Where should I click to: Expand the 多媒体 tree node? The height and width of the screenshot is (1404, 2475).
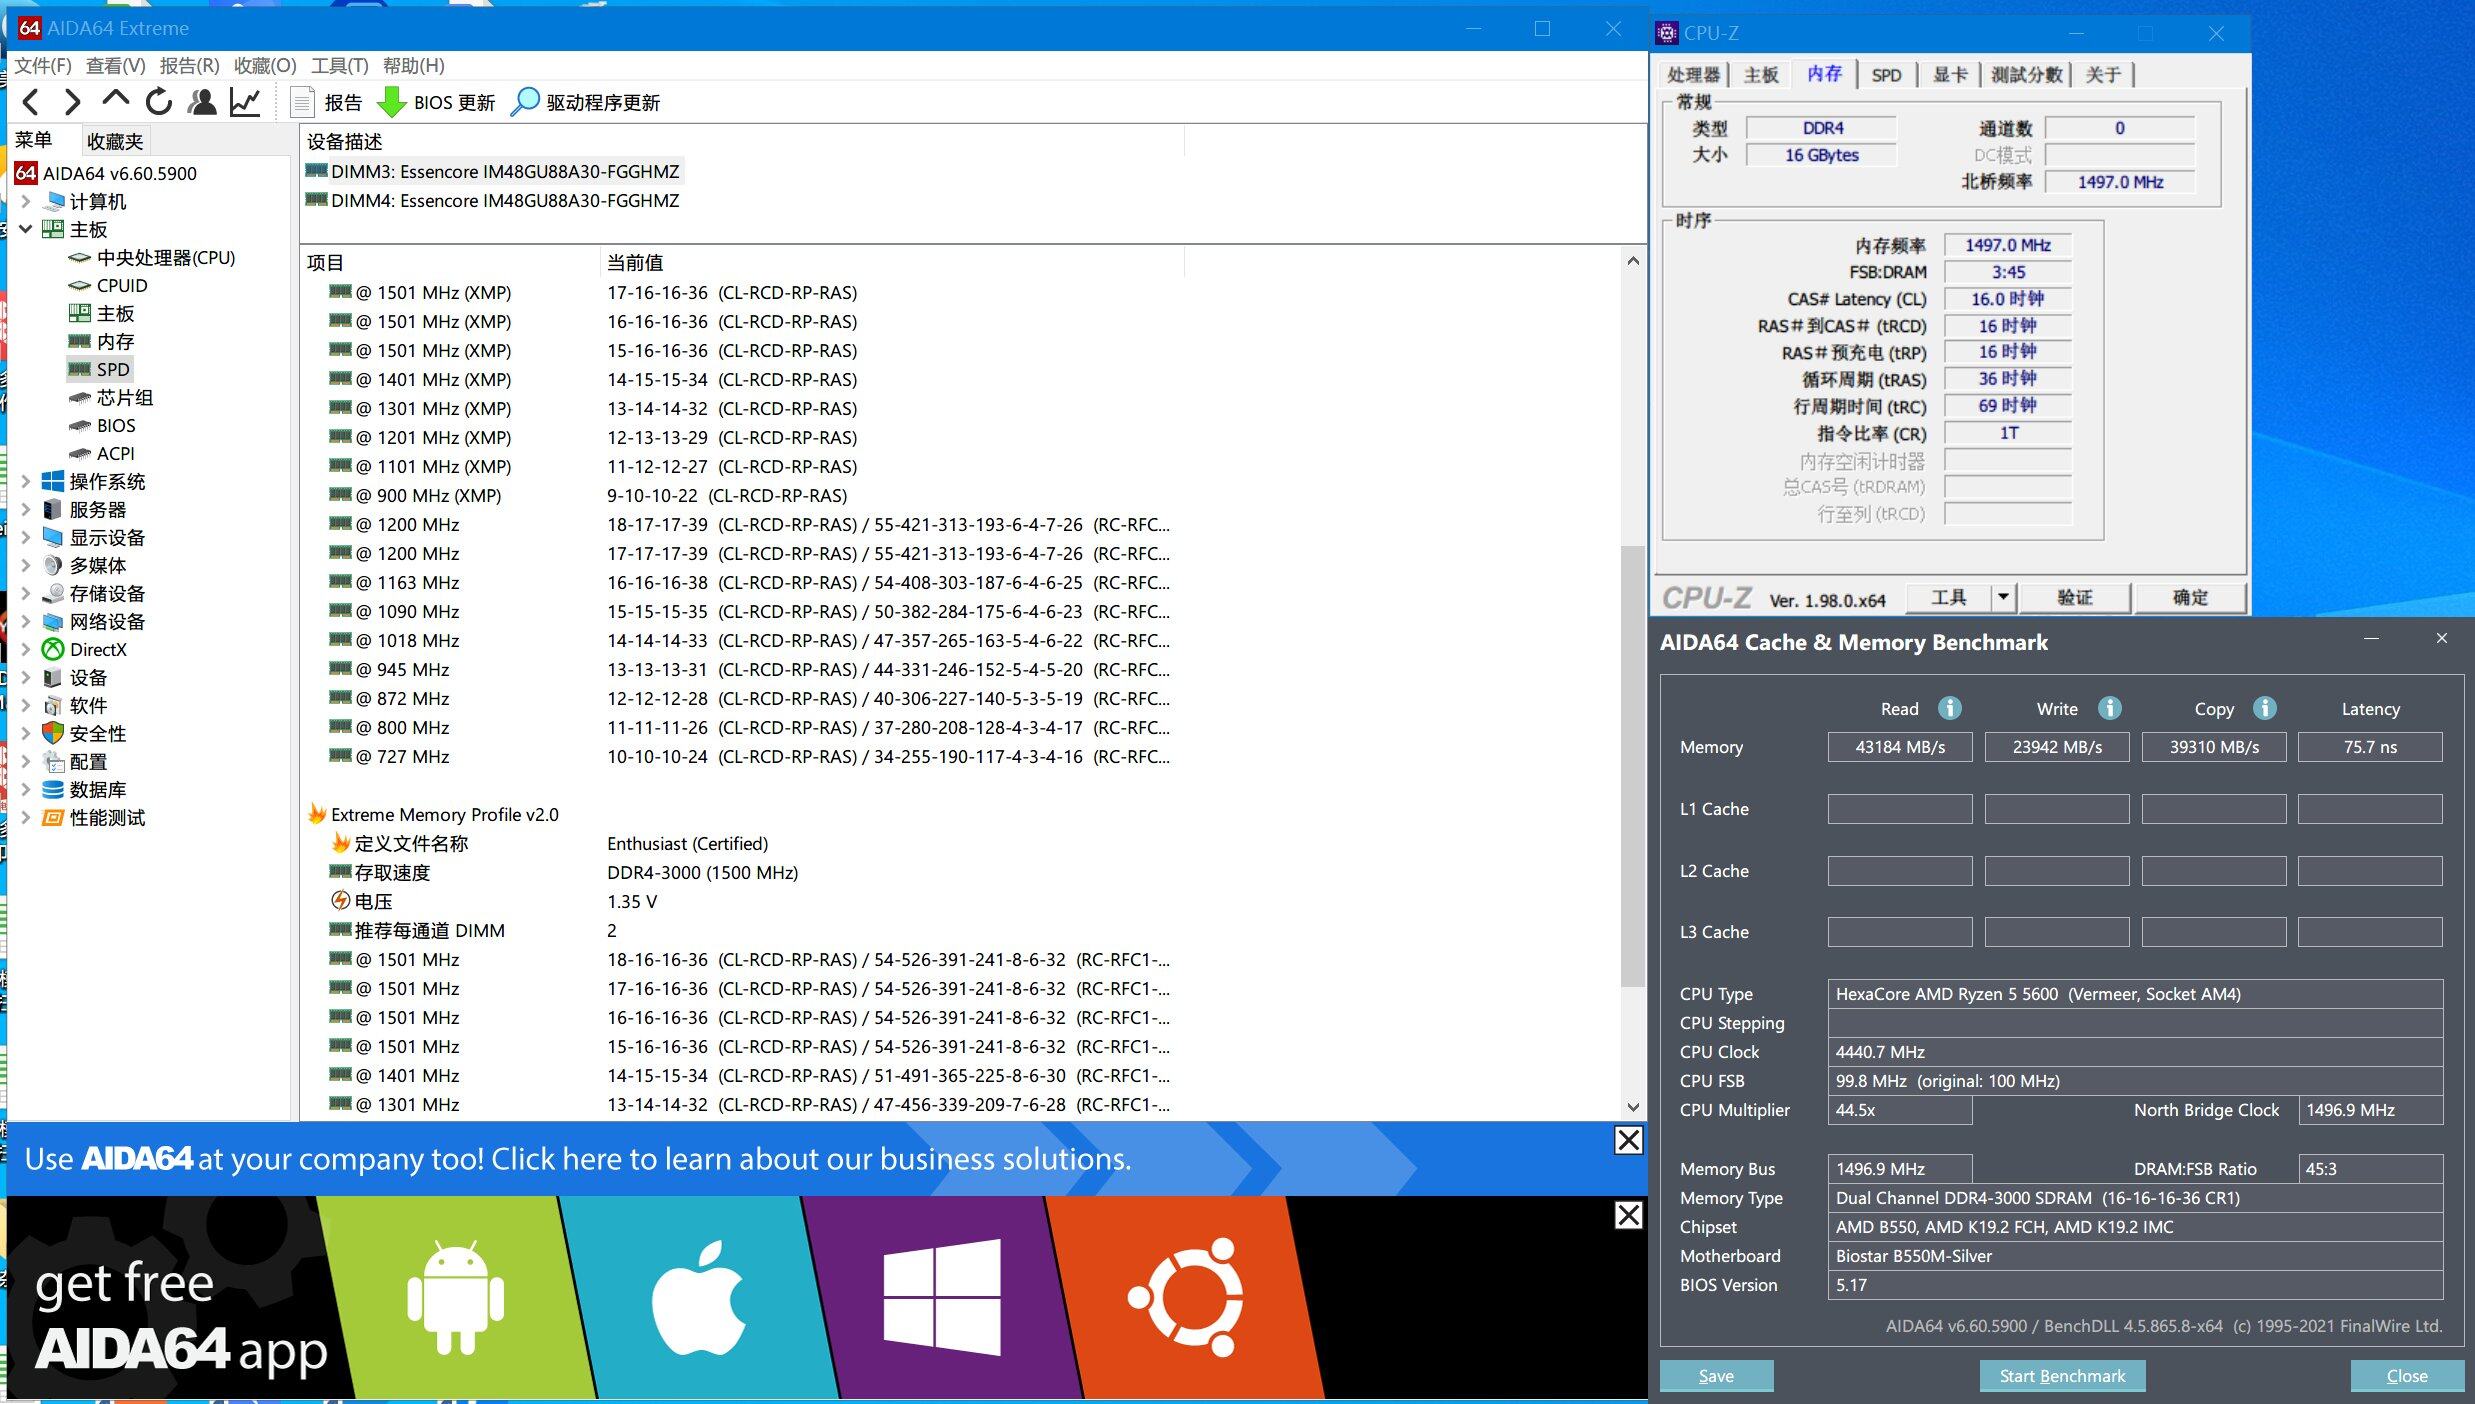tap(26, 565)
